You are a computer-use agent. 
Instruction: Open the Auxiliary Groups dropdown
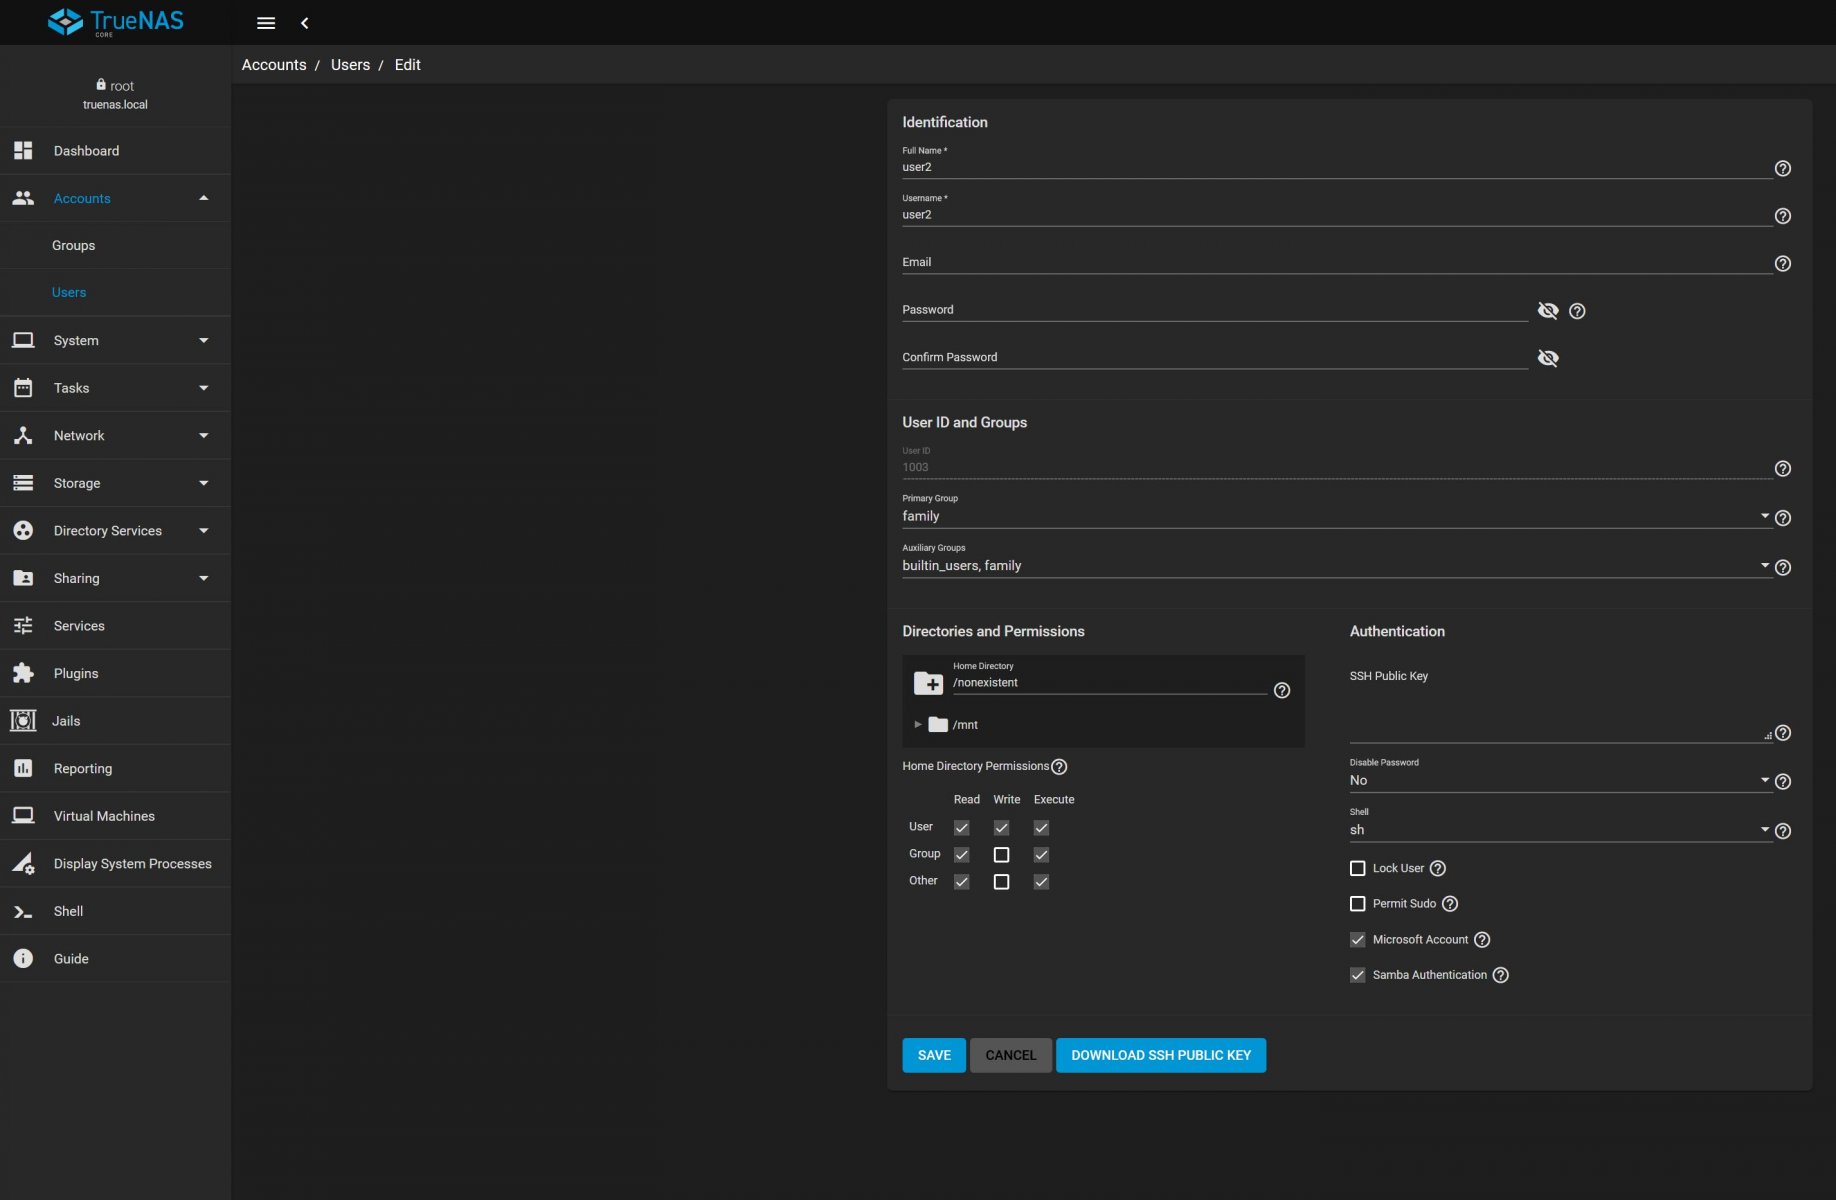[1336, 566]
